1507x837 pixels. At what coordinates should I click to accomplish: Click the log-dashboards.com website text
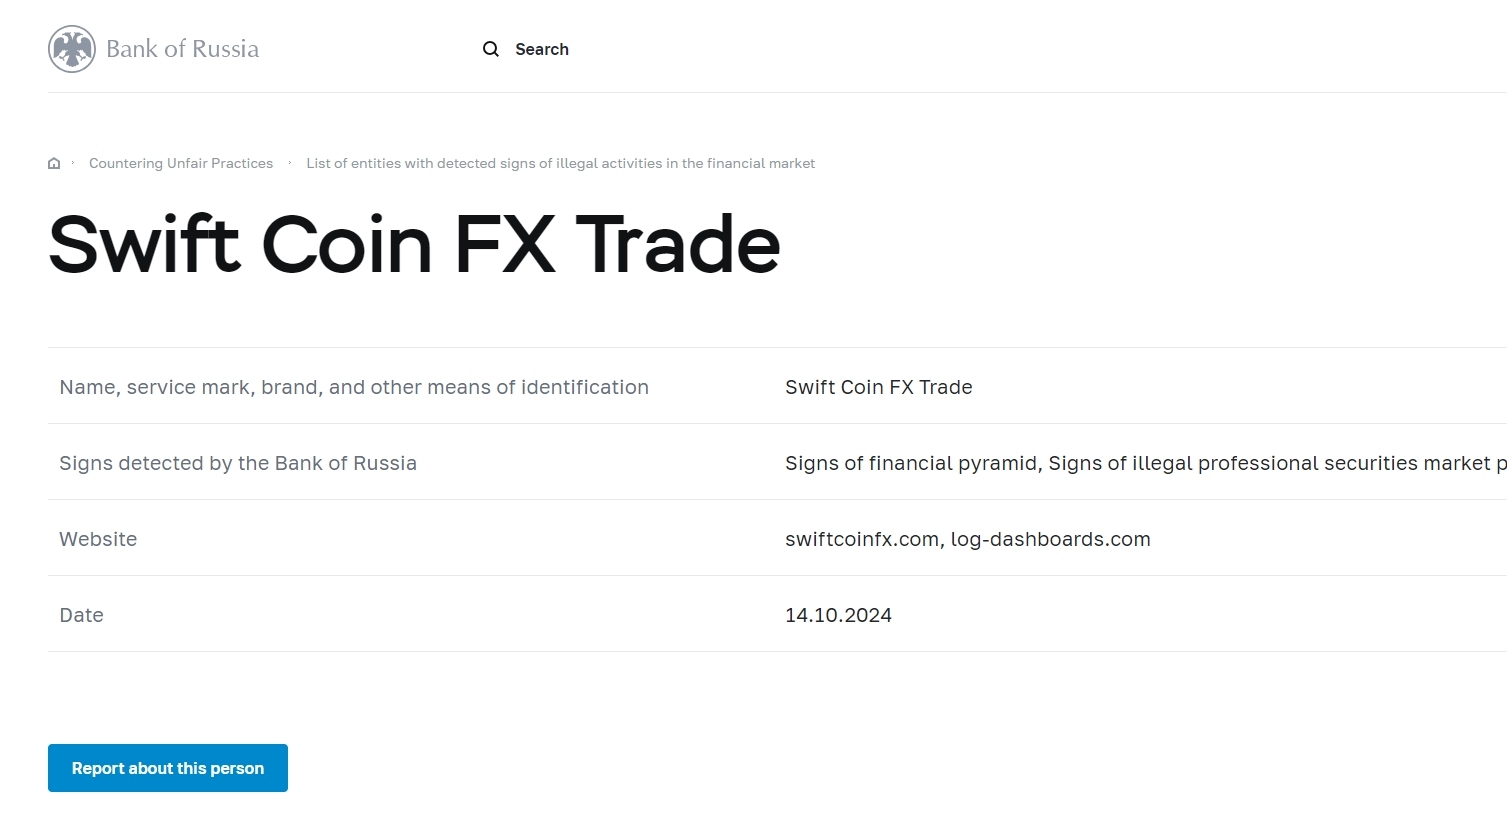tap(1050, 539)
